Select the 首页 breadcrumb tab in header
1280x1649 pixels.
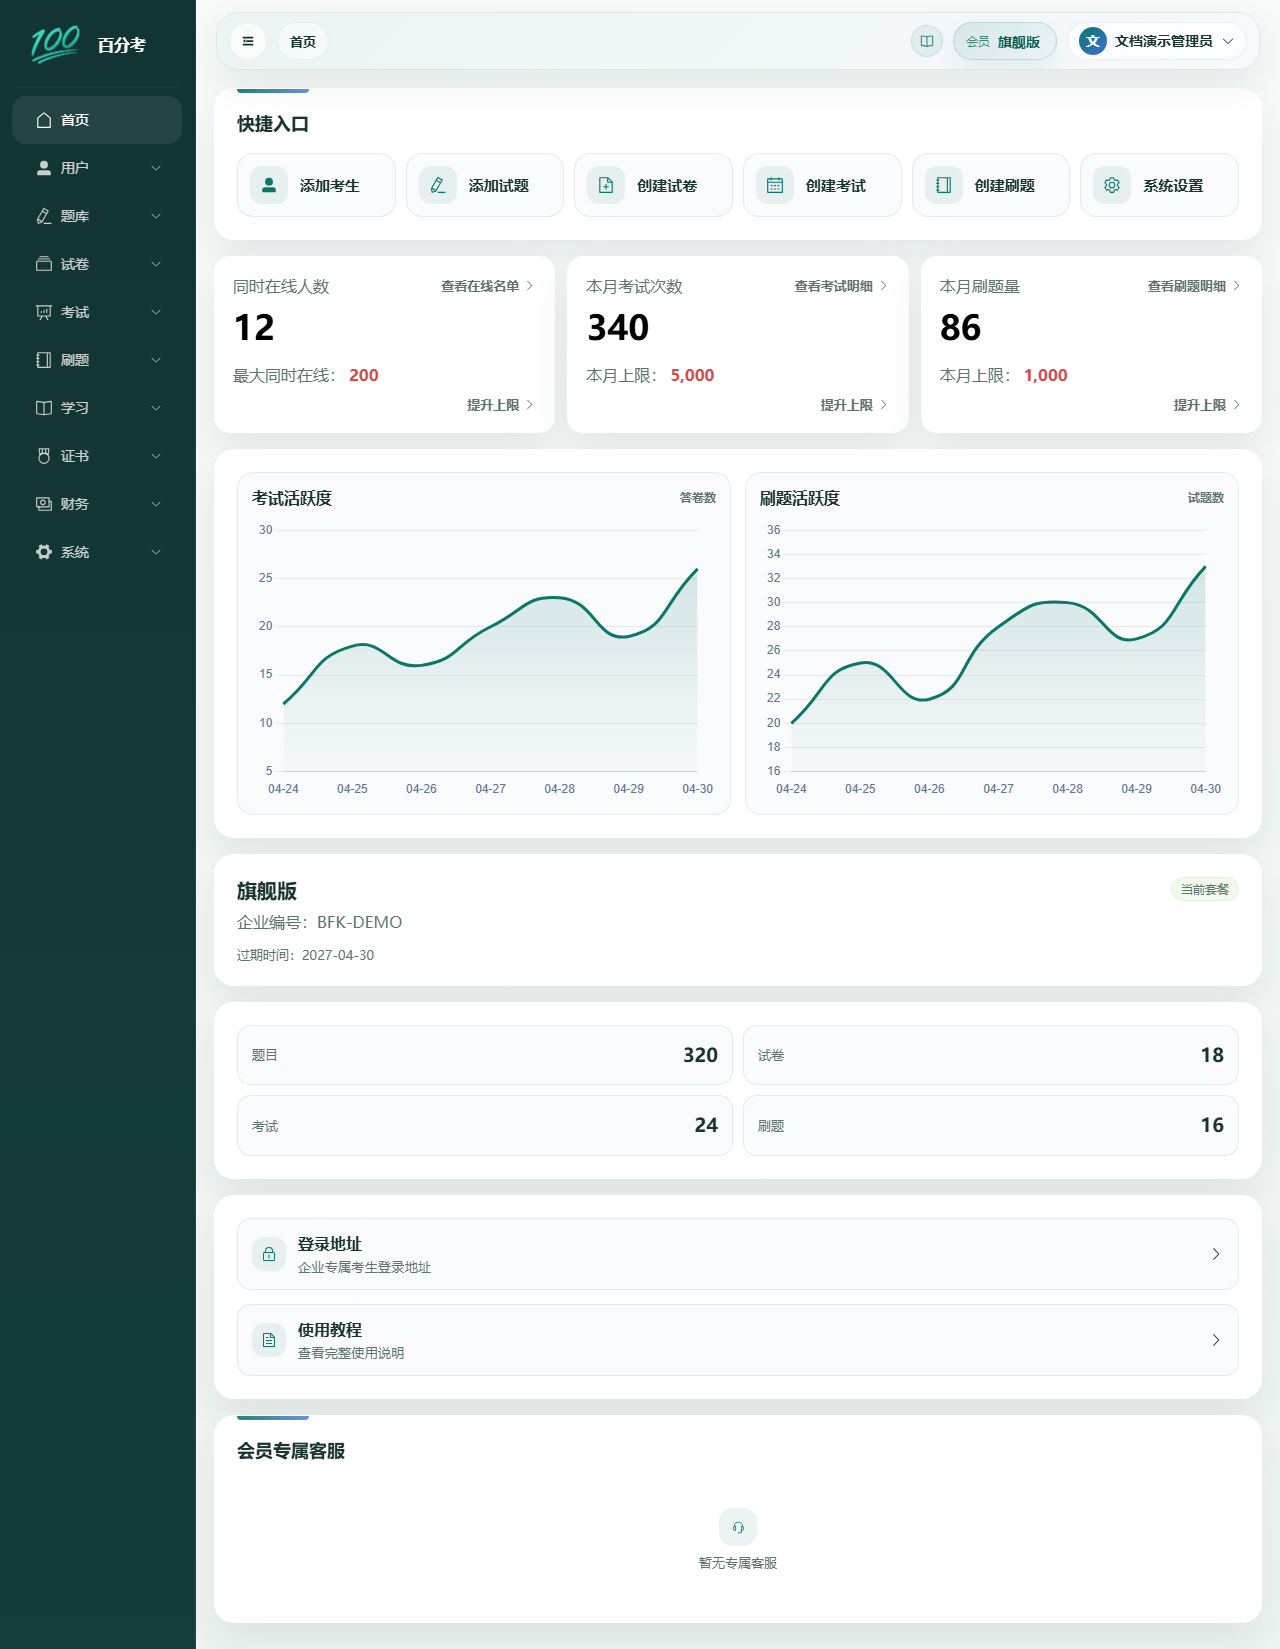(303, 41)
